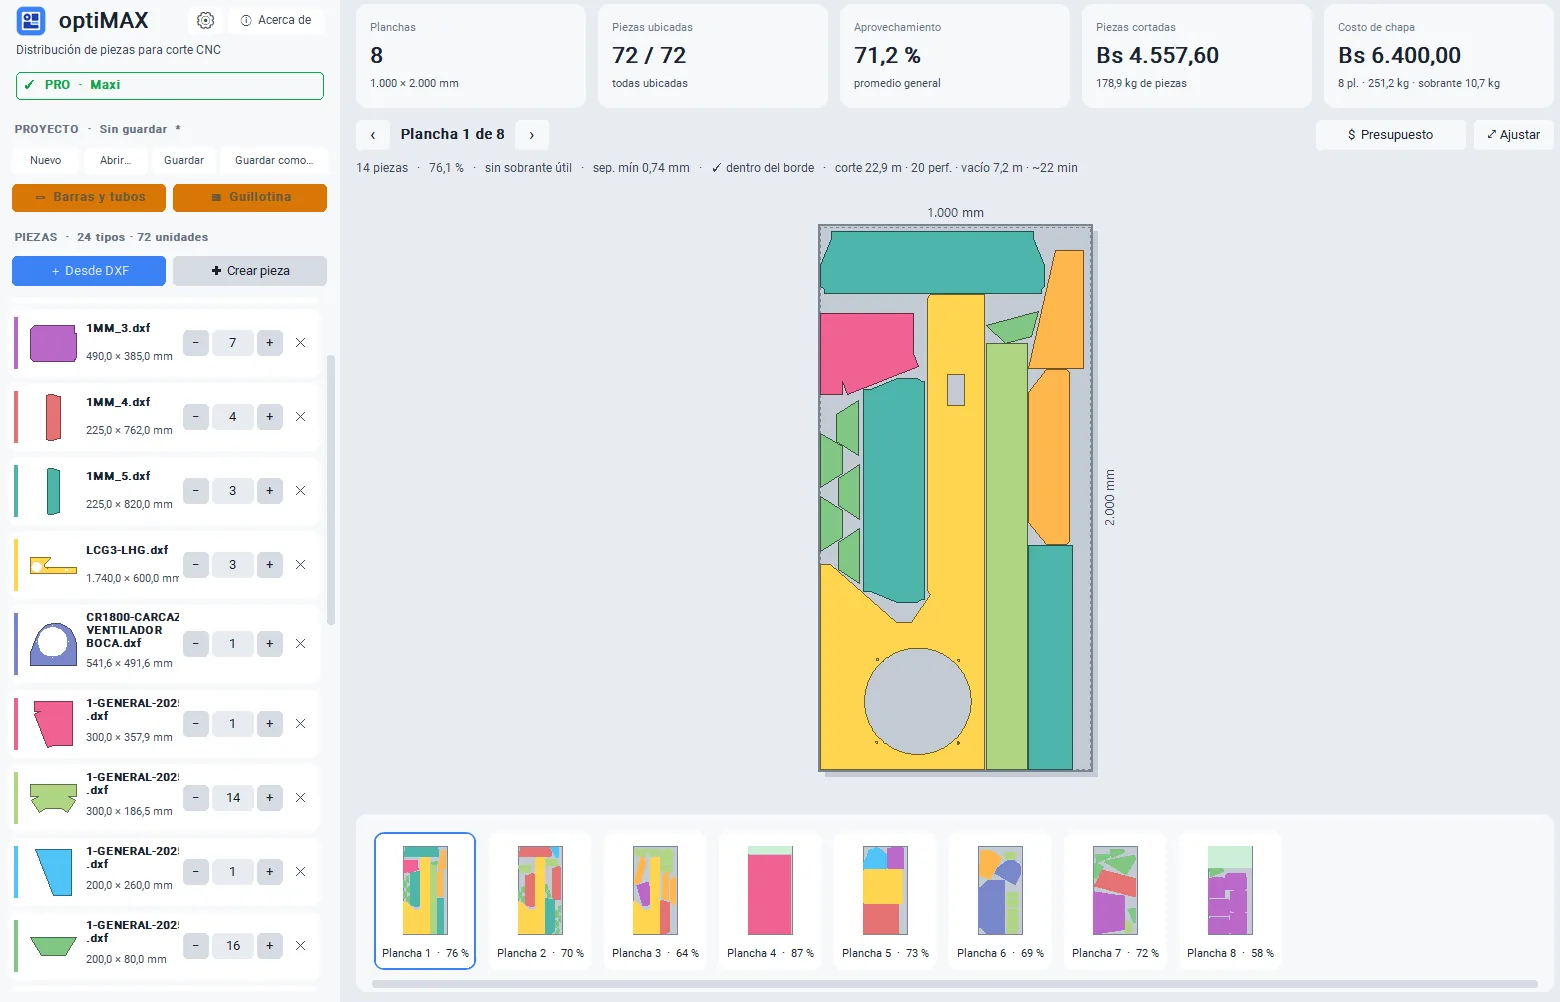The height and width of the screenshot is (1002, 1560).
Task: Increase quantity of 1MM_3.dxf
Action: point(270,343)
